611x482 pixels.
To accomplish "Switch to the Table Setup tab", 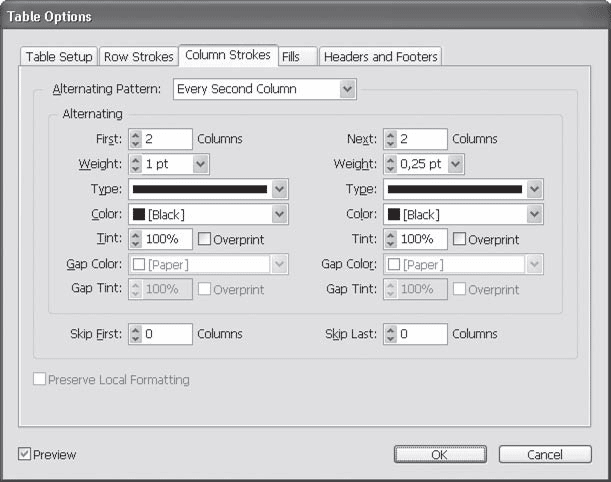I will point(59,57).
